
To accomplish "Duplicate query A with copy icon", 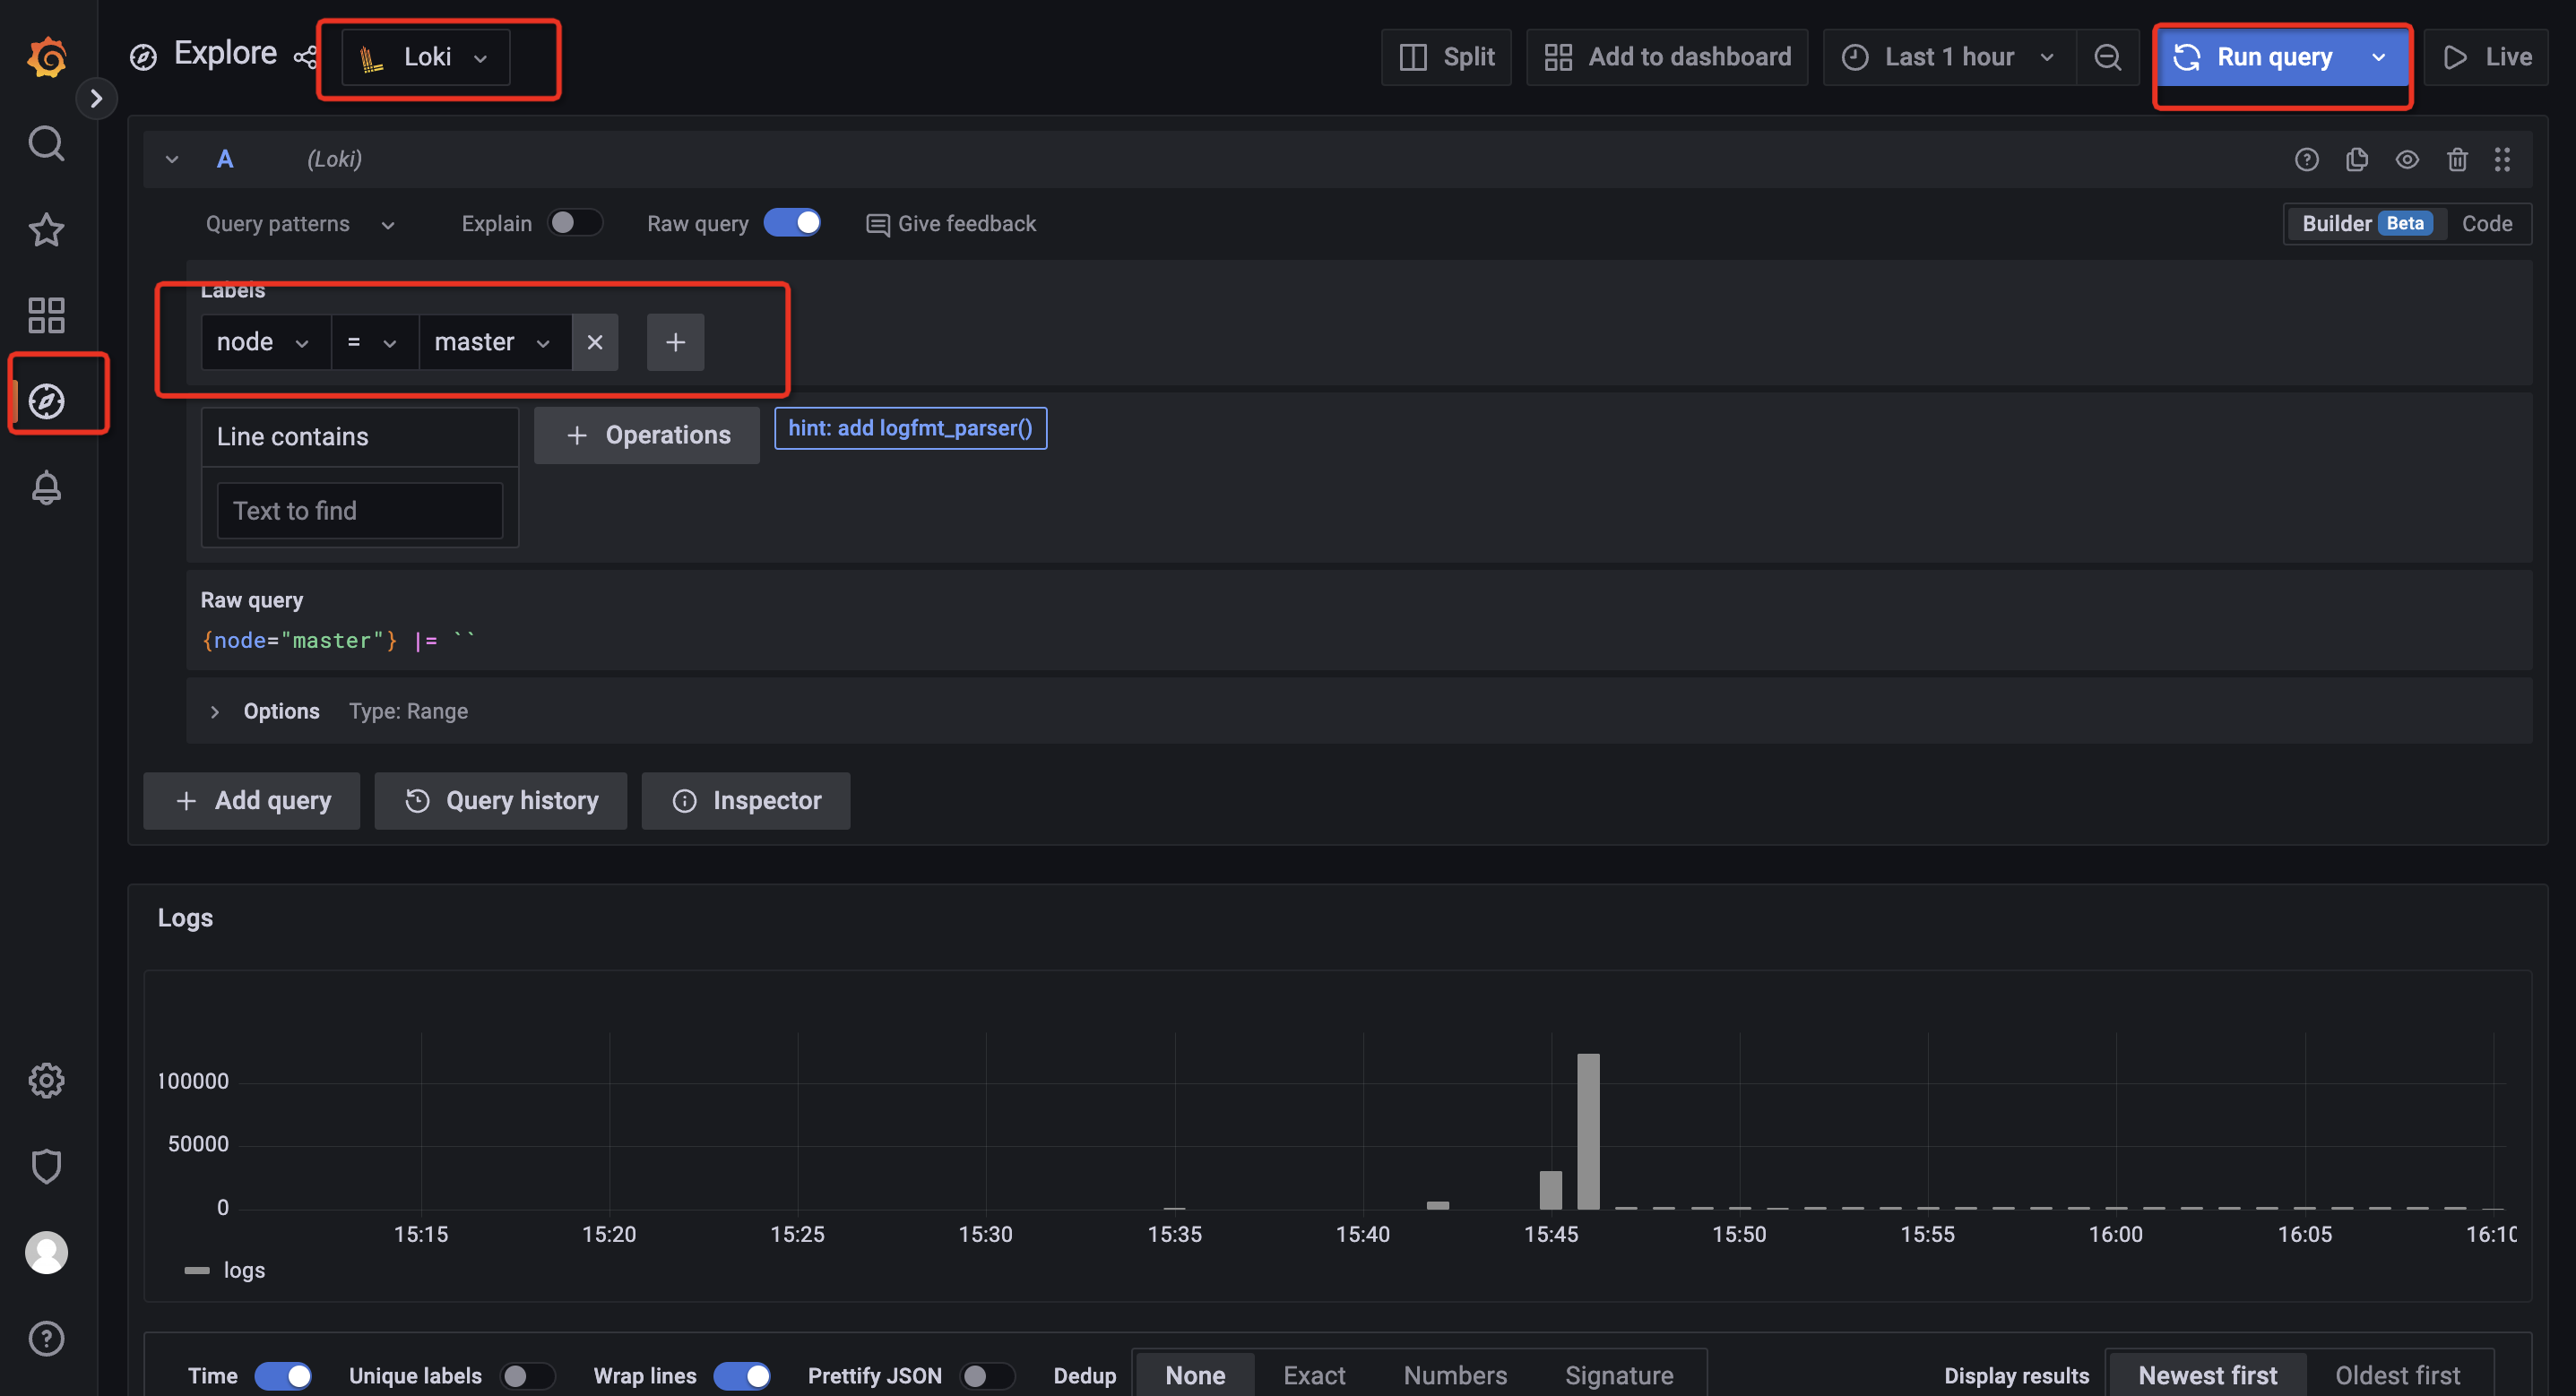I will click(2356, 160).
